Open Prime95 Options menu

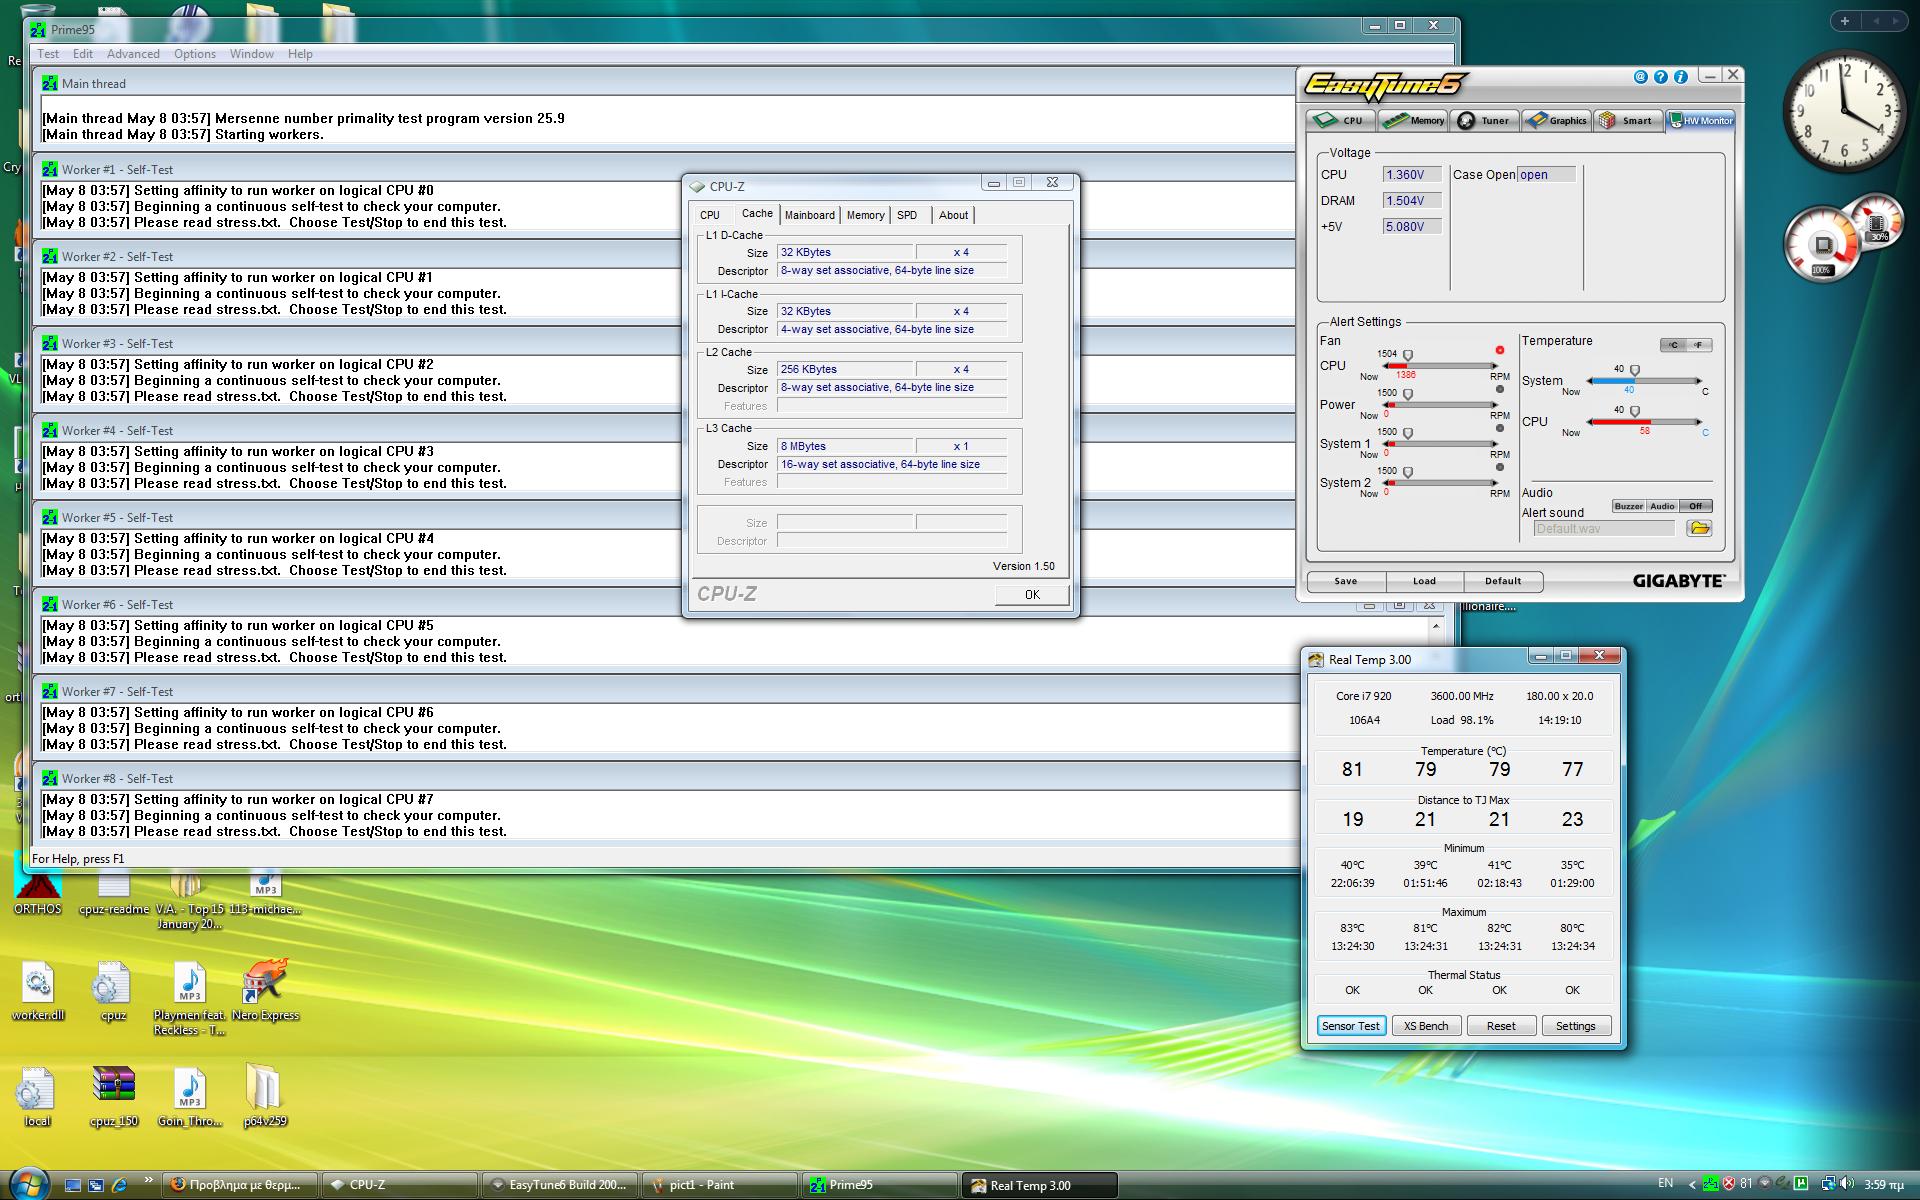click(195, 54)
